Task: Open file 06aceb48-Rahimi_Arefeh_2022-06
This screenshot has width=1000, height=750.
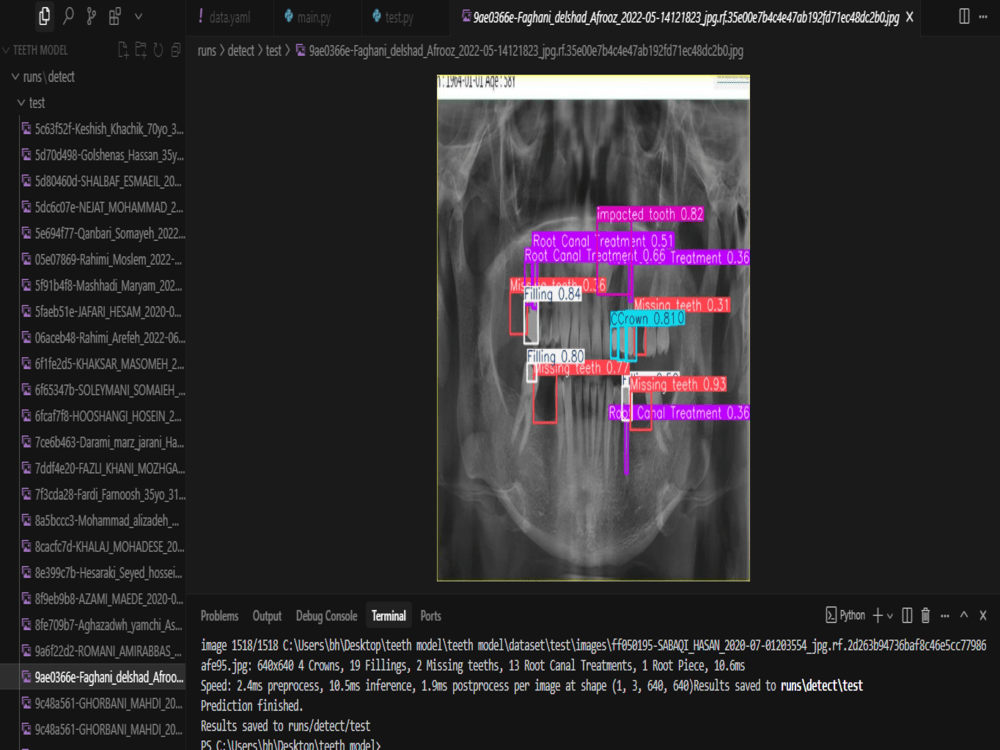Action: (x=102, y=338)
